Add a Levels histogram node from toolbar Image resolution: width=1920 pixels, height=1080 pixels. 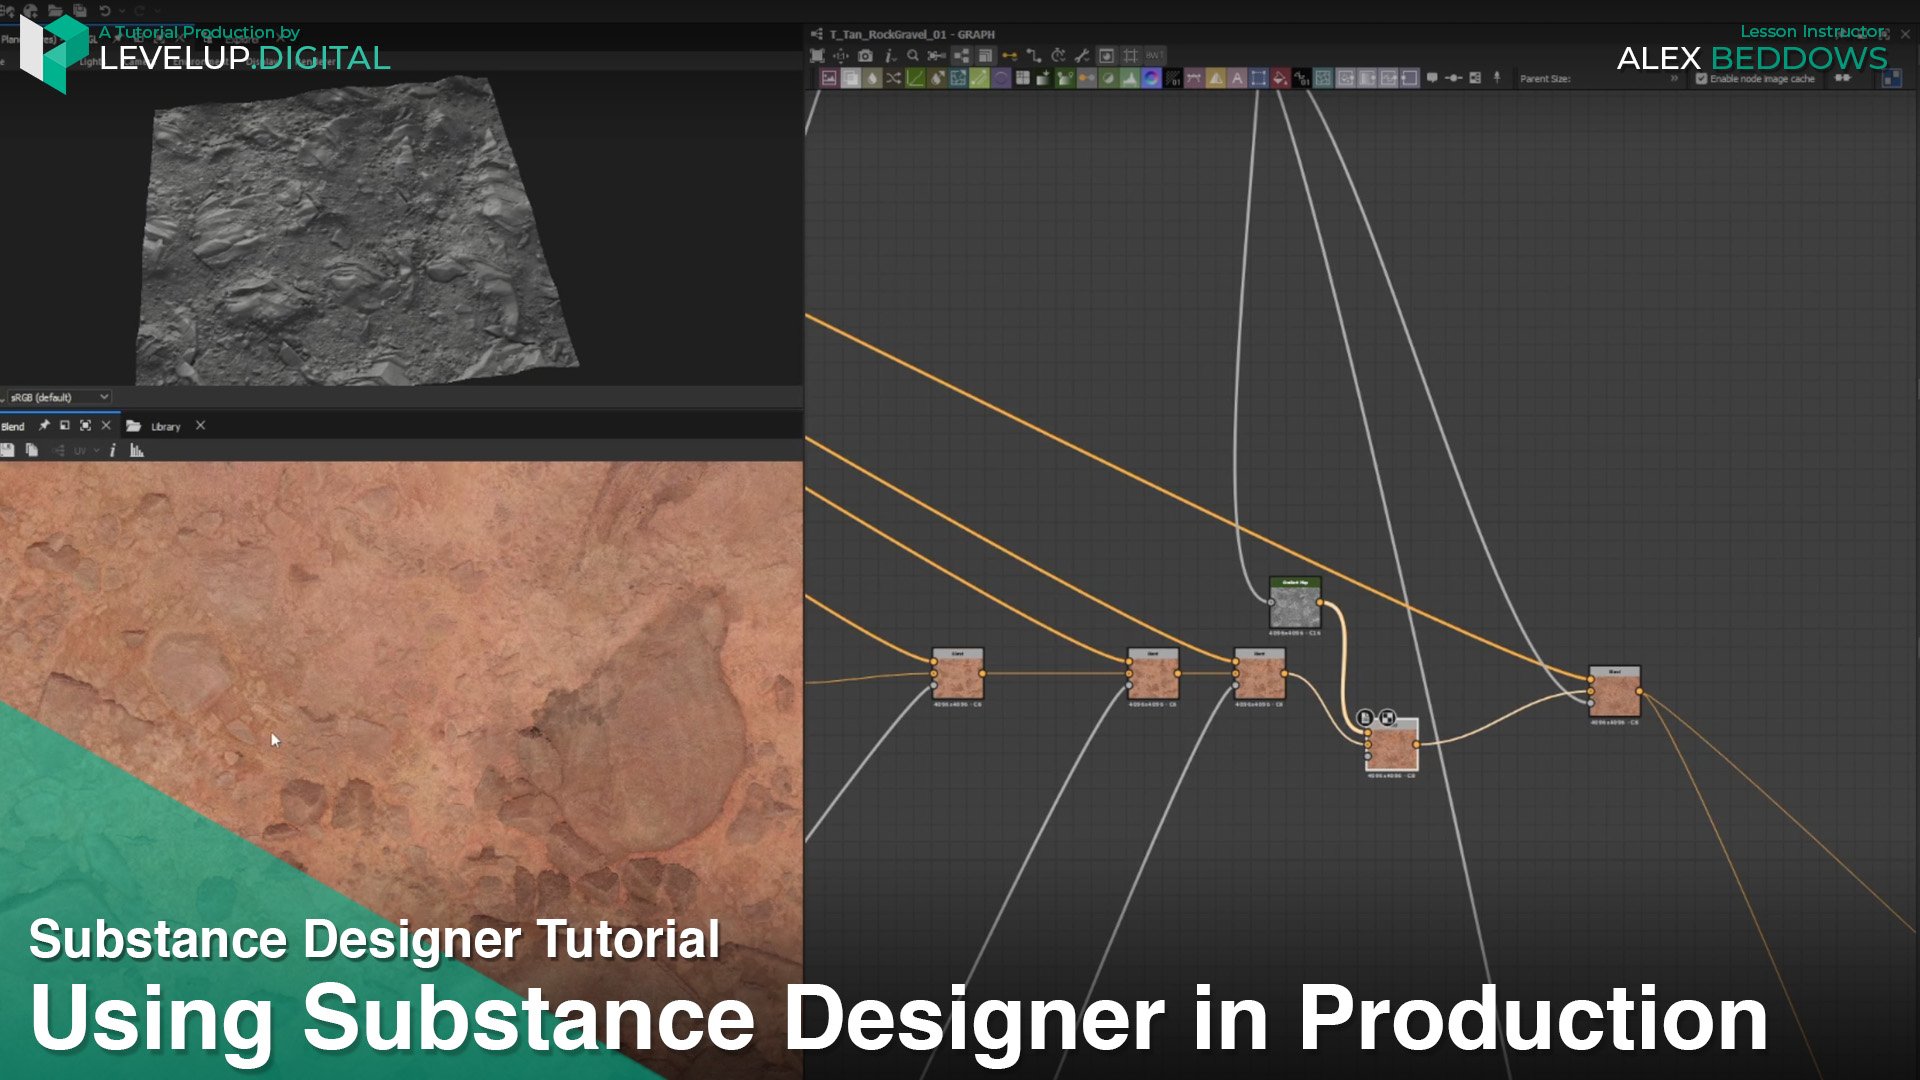tap(1130, 78)
